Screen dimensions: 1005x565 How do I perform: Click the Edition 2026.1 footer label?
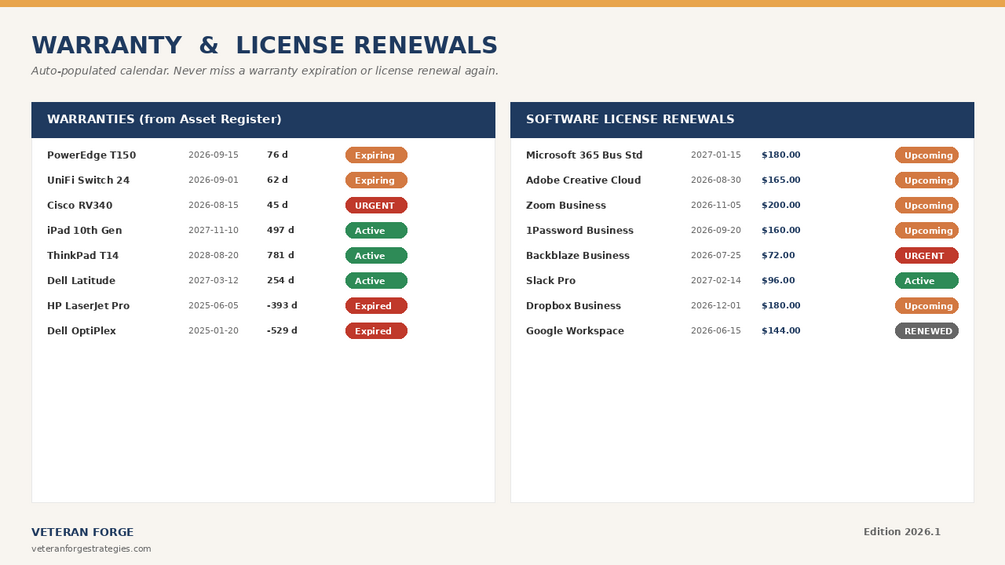pos(902,531)
